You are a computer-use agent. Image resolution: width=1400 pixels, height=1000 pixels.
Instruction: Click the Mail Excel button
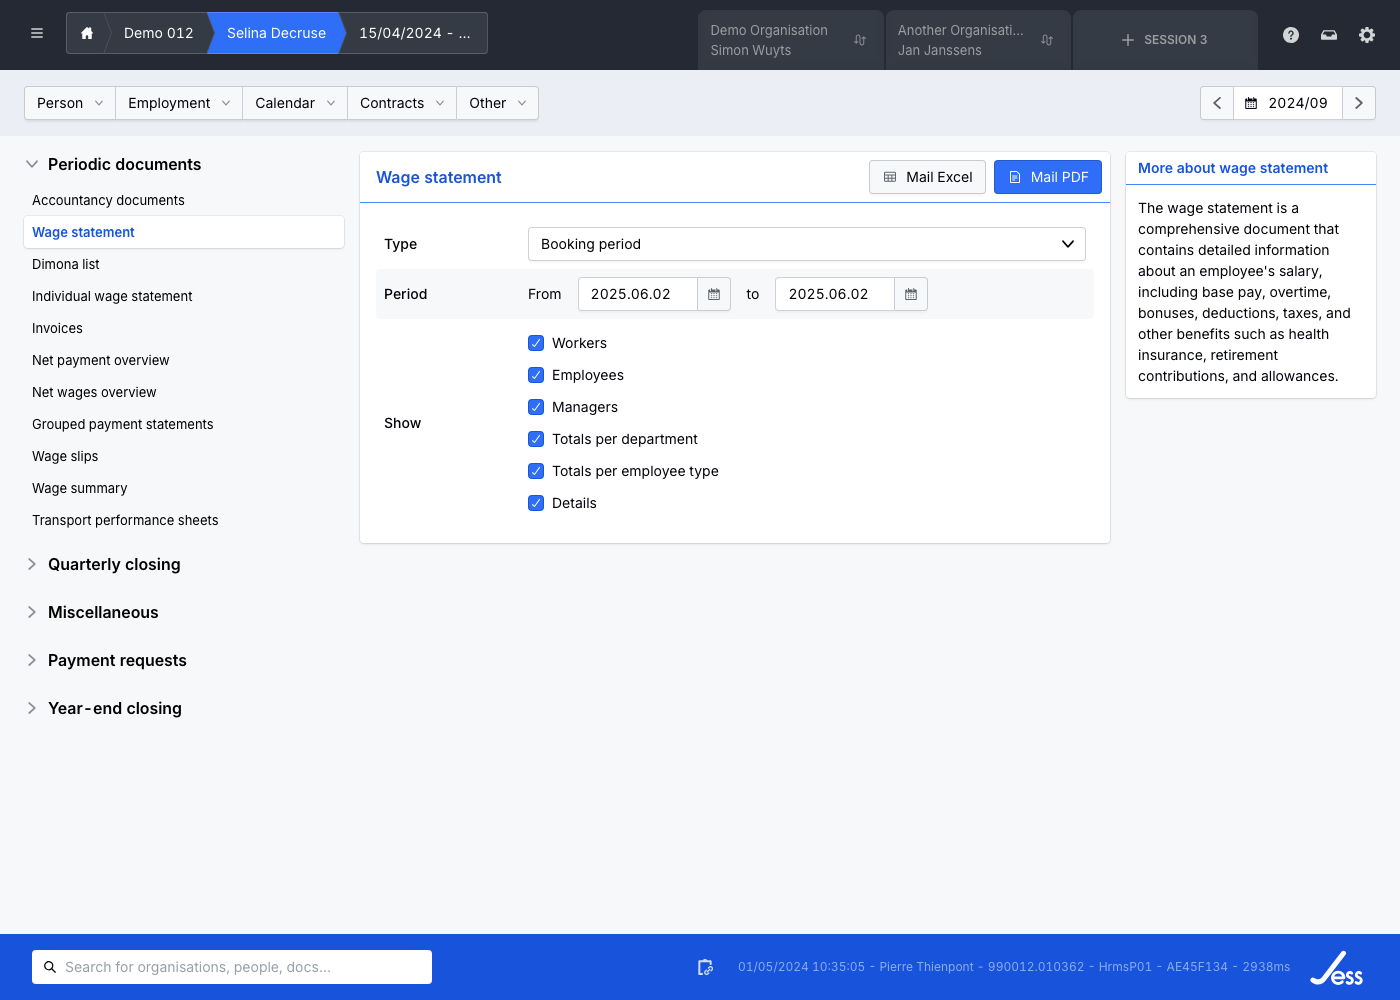(927, 177)
